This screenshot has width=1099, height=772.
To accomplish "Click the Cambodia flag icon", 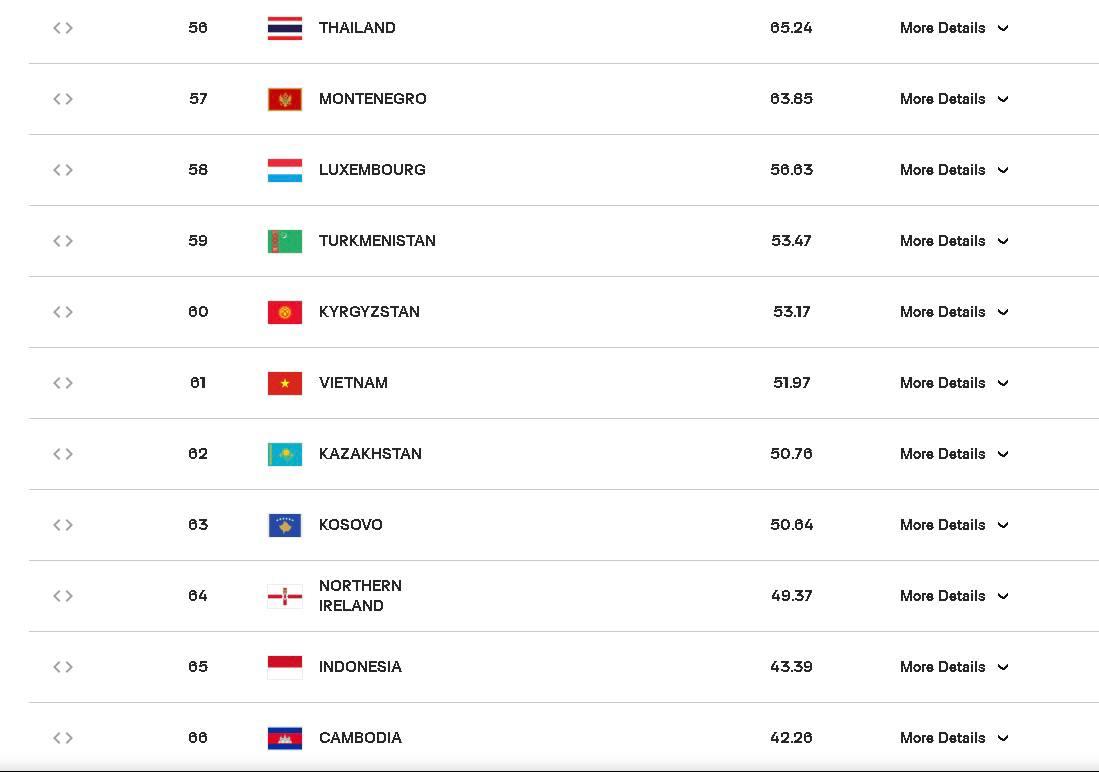I will click(285, 738).
